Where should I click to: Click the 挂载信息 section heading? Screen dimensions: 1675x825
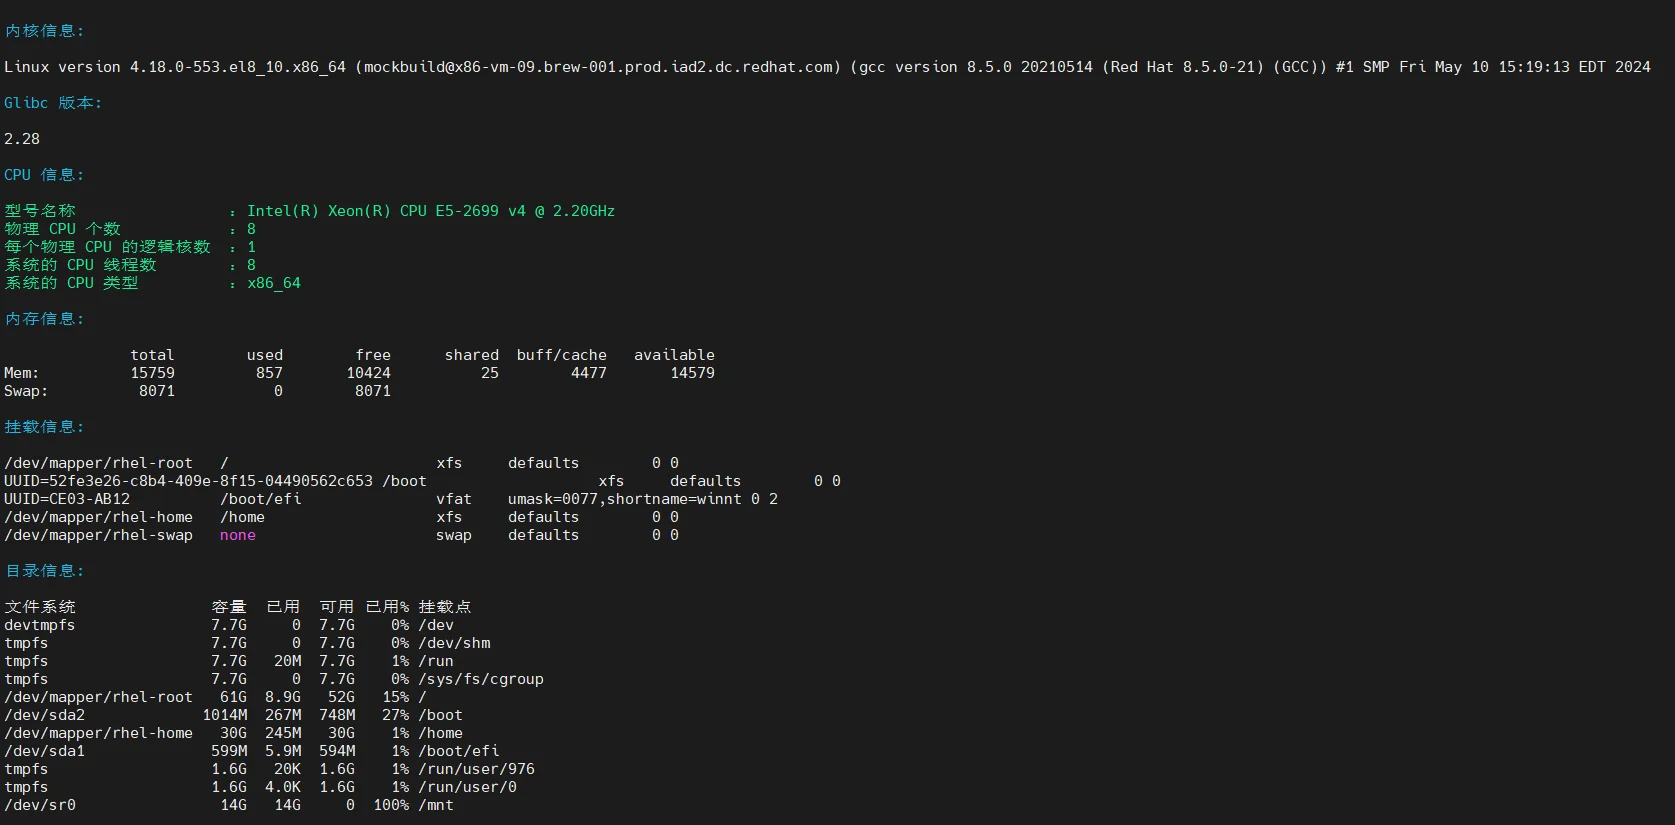tap(44, 427)
